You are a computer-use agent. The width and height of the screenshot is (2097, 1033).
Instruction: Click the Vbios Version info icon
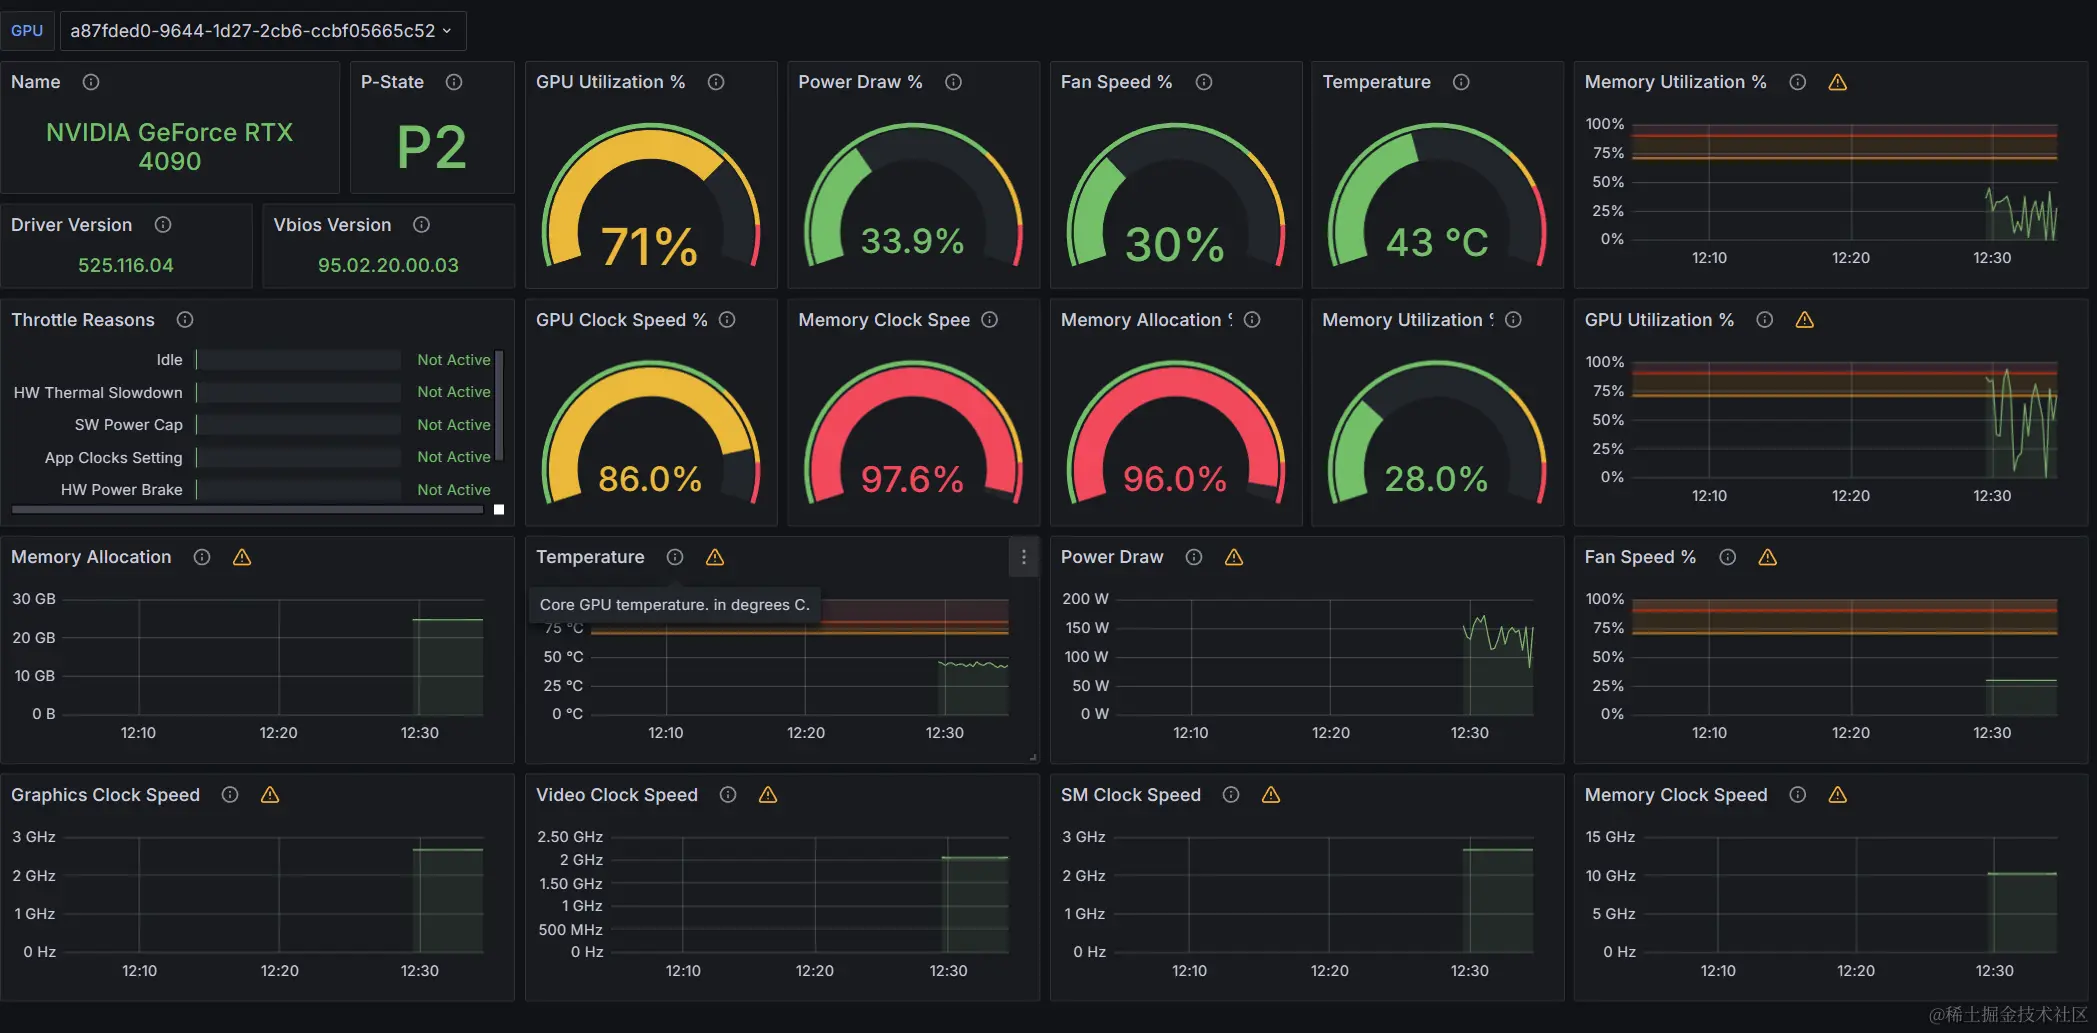(x=421, y=225)
